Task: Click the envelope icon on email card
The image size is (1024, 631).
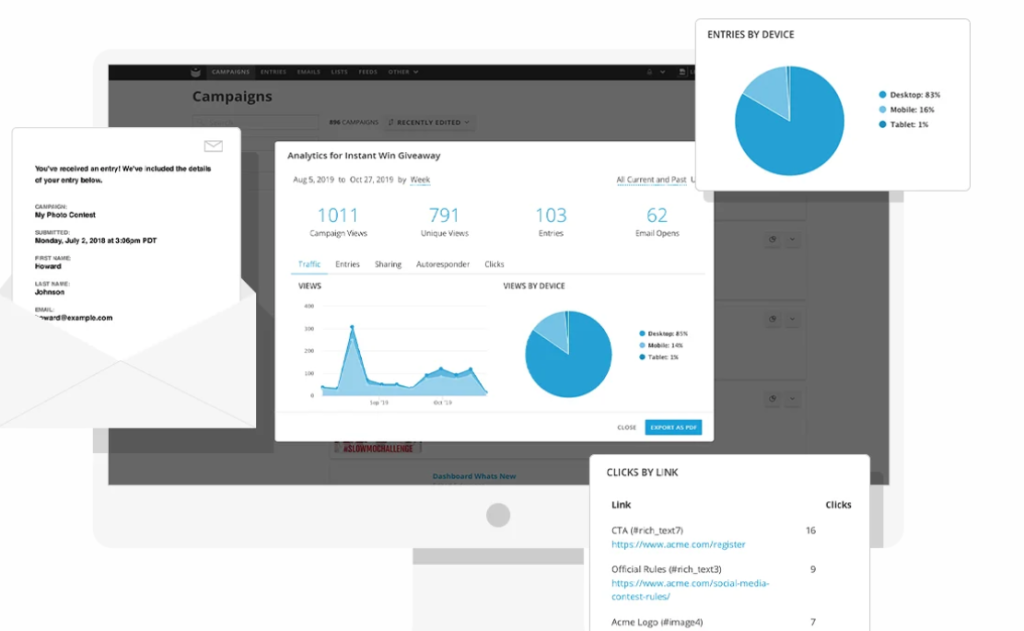Action: coord(214,146)
